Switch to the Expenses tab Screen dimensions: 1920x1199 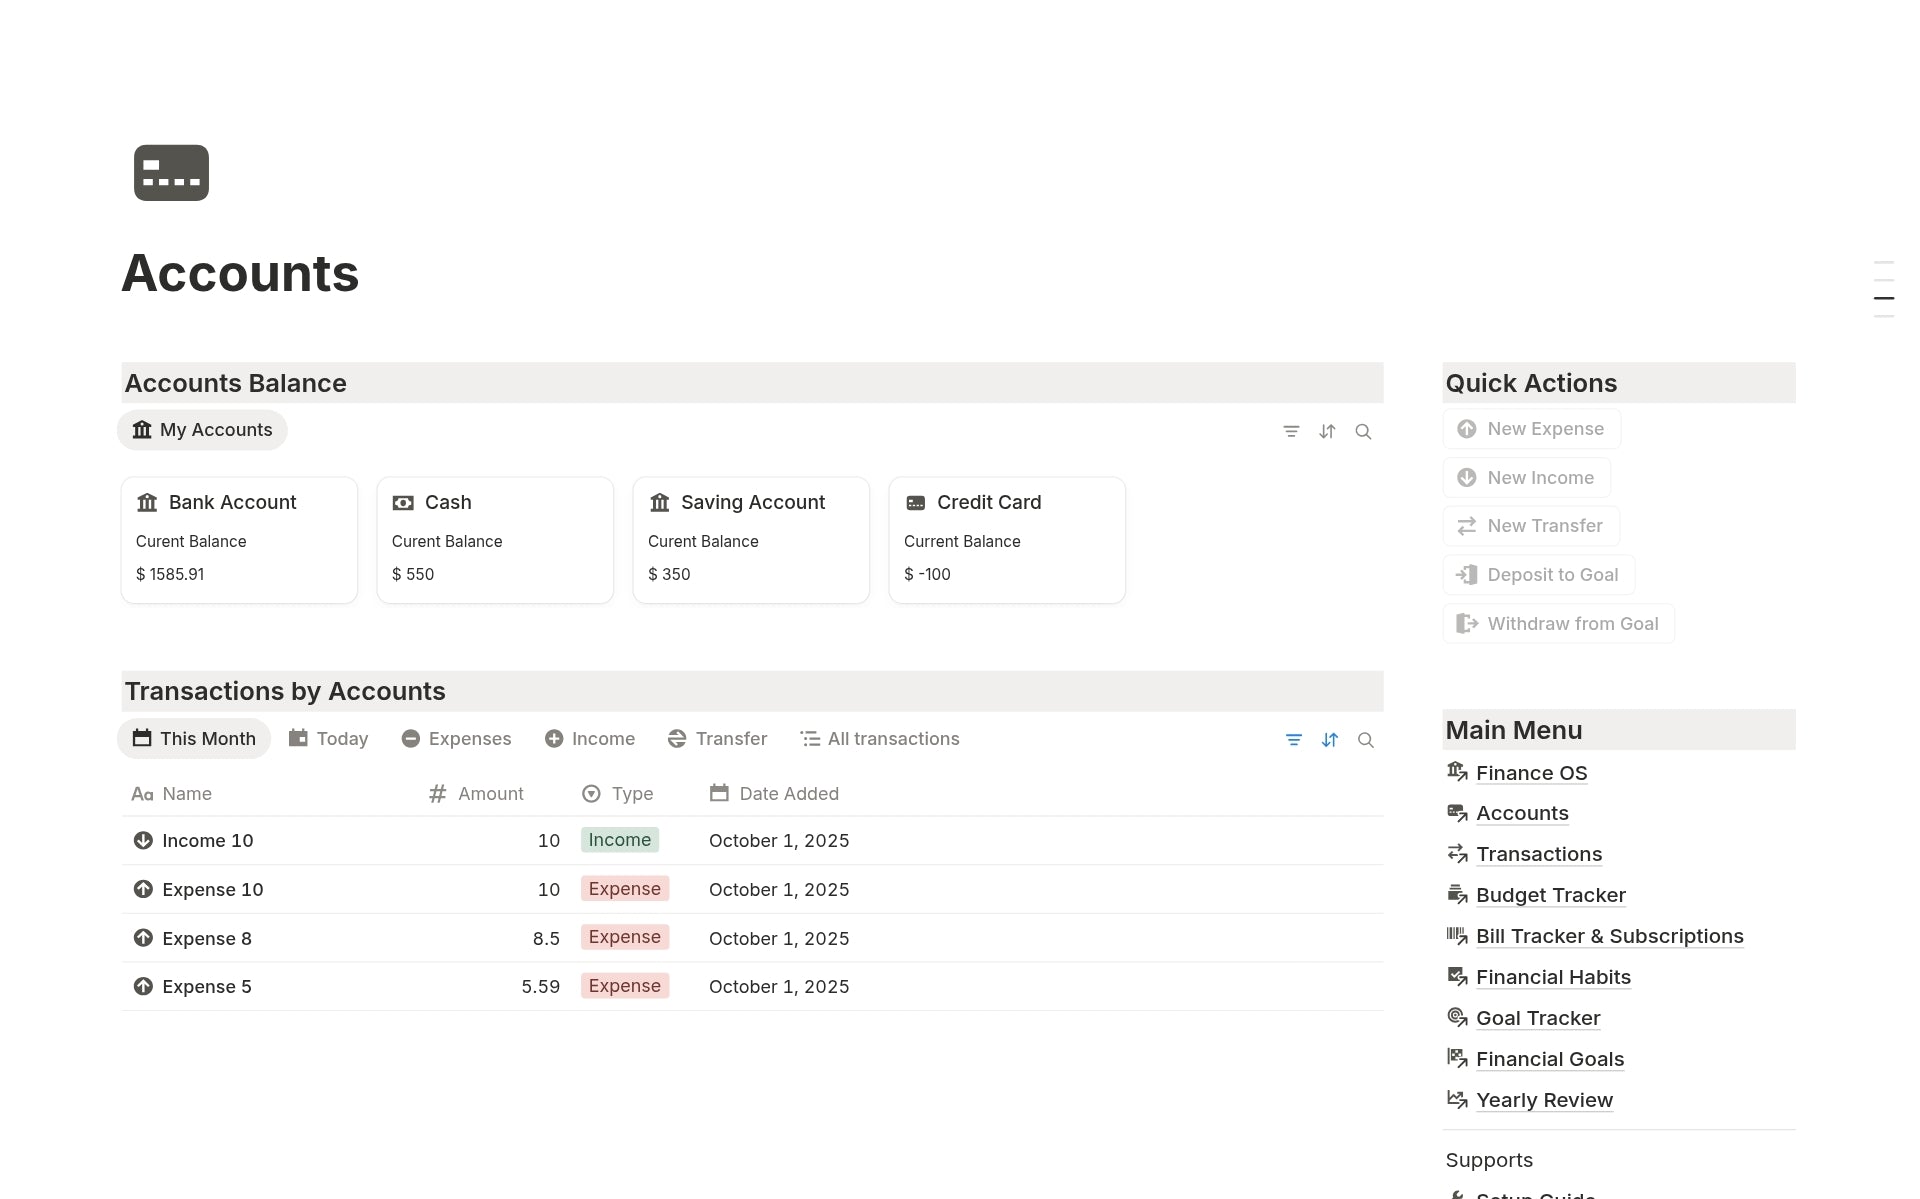[456, 739]
